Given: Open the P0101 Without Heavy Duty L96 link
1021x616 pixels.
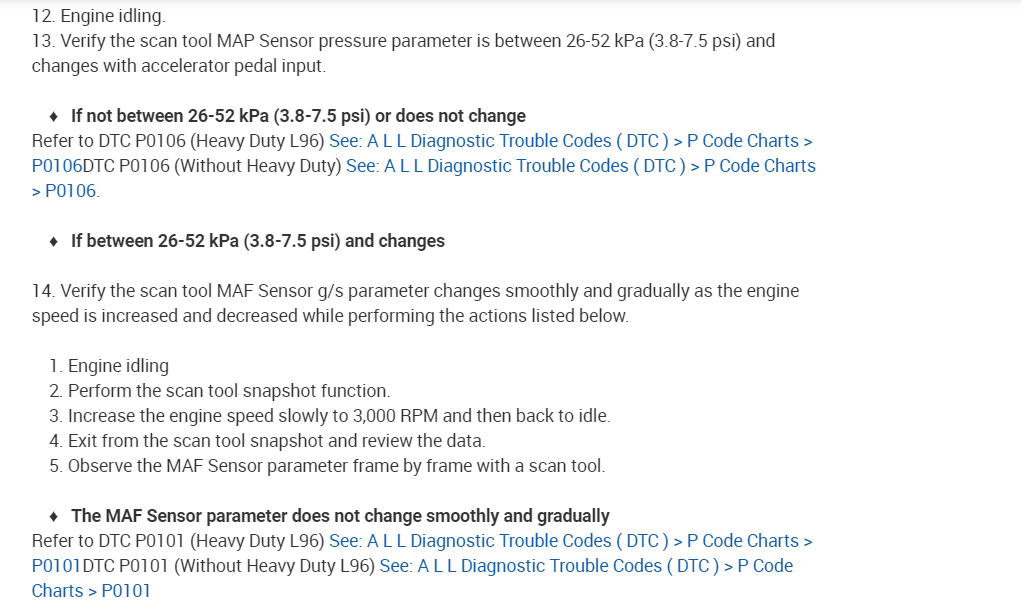Looking at the screenshot, I should [x=586, y=566].
